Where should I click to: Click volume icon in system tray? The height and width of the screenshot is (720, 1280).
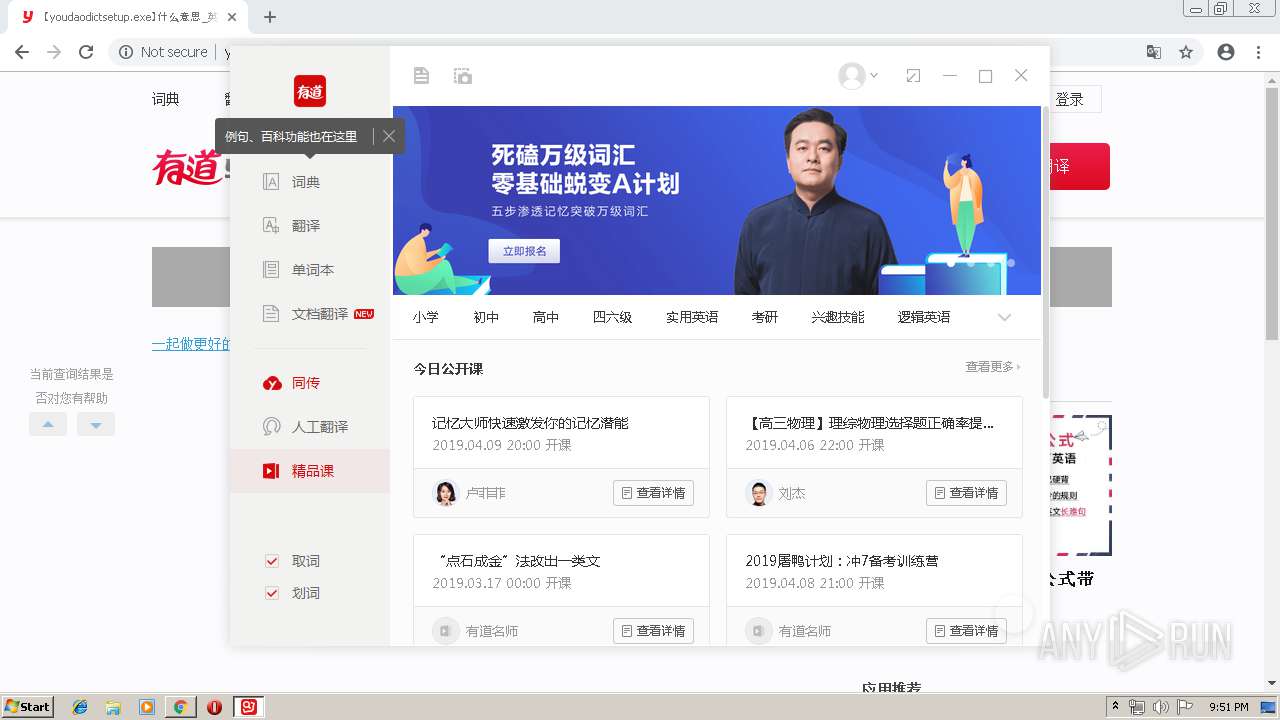coord(1160,707)
